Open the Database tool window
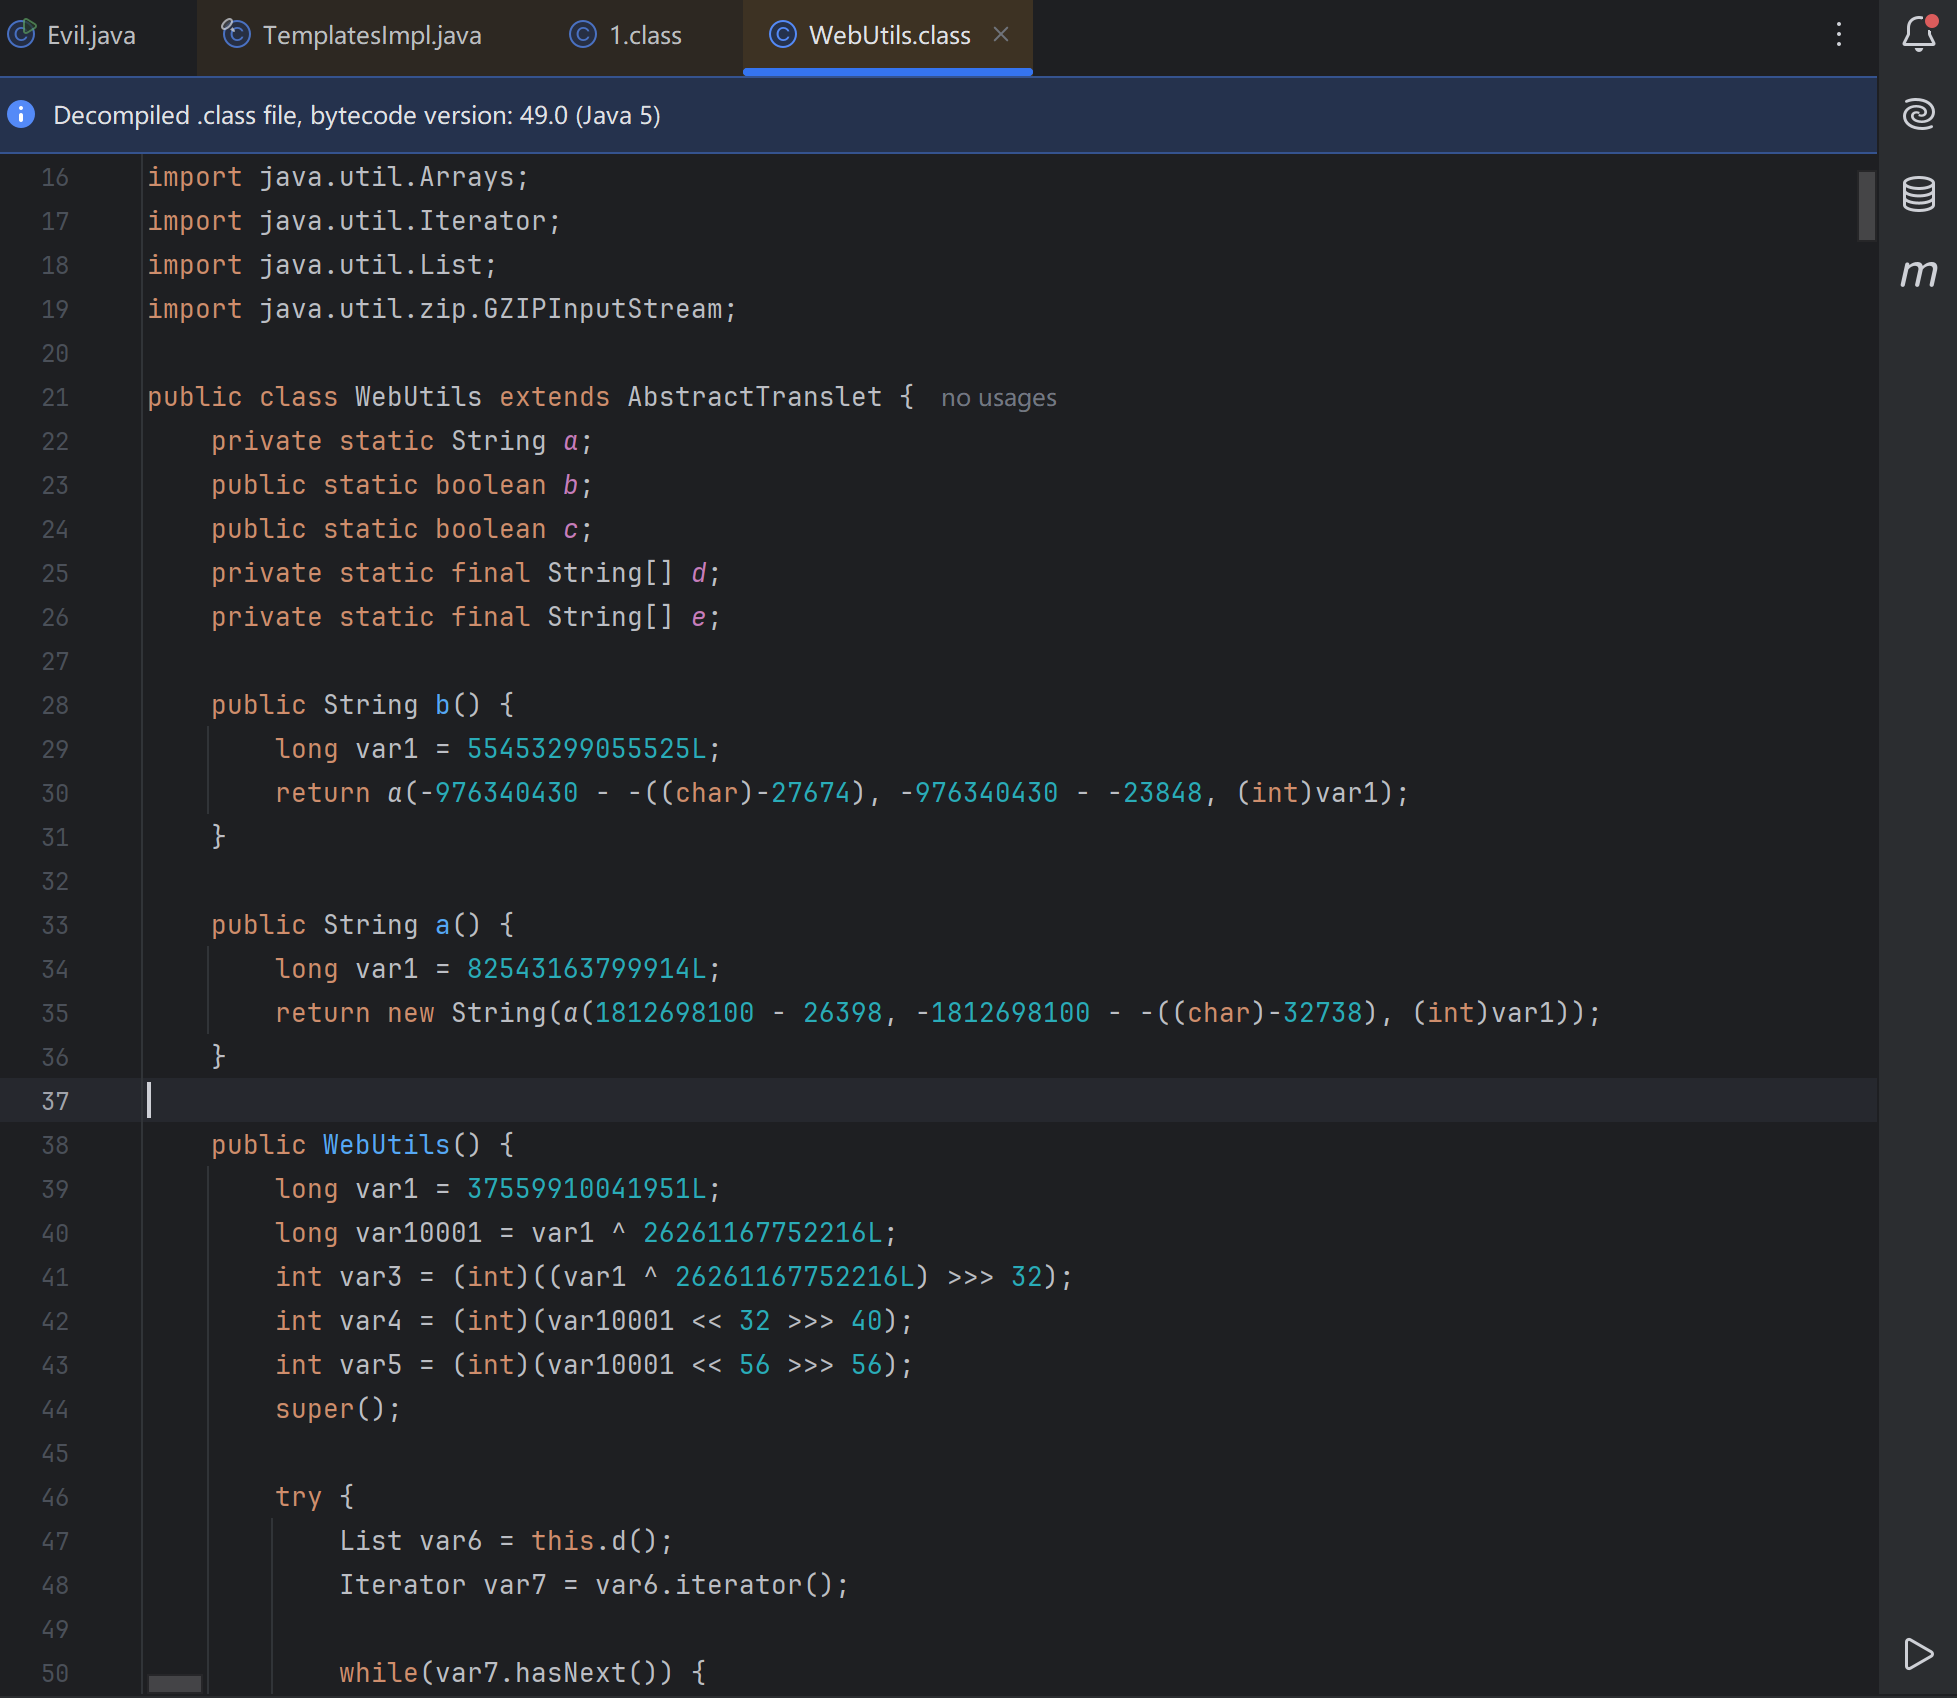This screenshot has height=1698, width=1957. pos(1918,194)
